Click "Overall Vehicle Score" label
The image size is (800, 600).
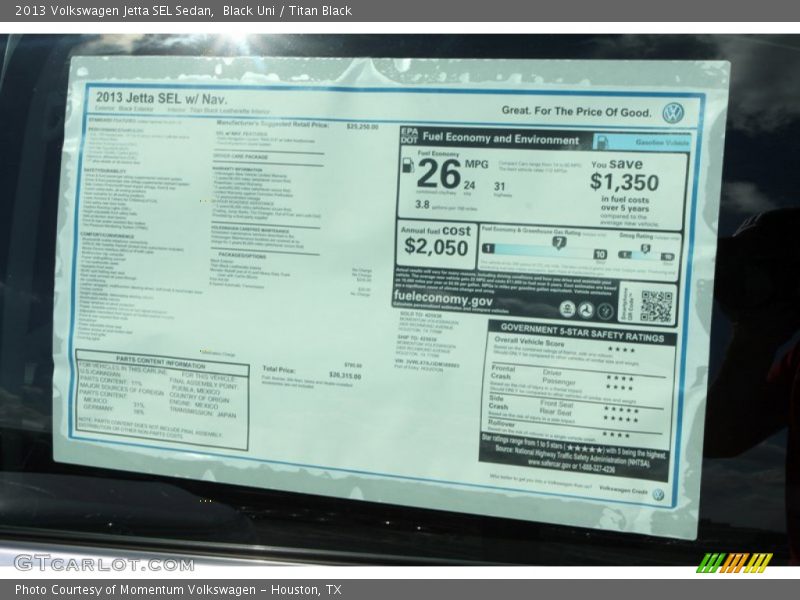coord(529,342)
